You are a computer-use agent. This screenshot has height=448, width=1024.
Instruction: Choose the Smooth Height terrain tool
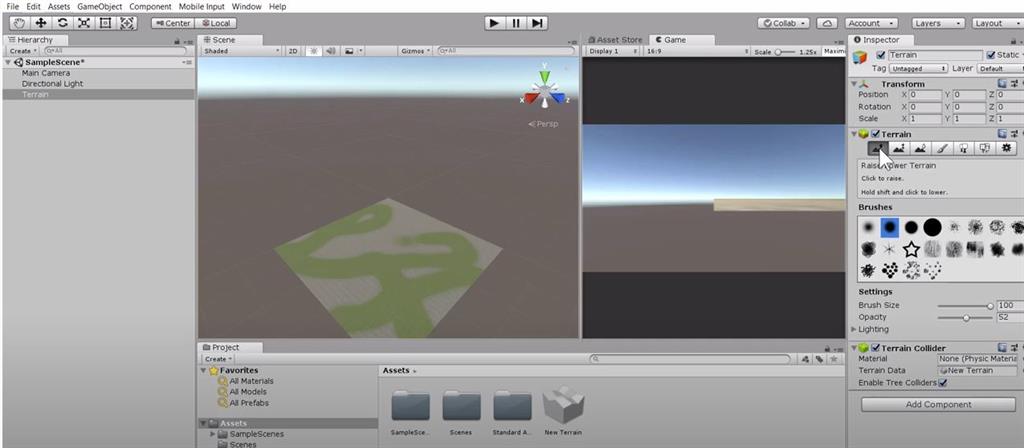(x=920, y=148)
